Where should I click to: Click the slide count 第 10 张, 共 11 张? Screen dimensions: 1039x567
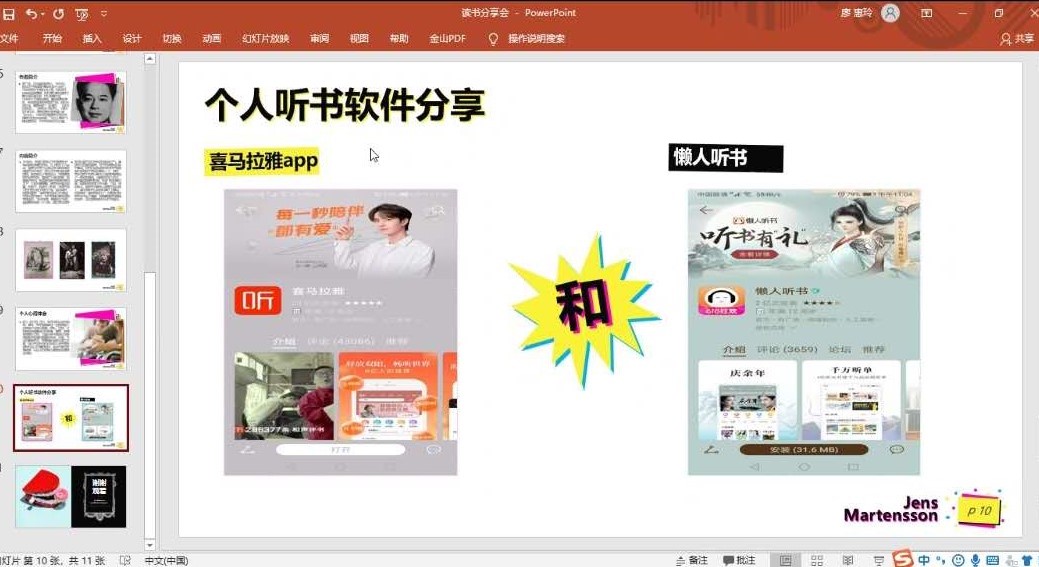[53, 561]
